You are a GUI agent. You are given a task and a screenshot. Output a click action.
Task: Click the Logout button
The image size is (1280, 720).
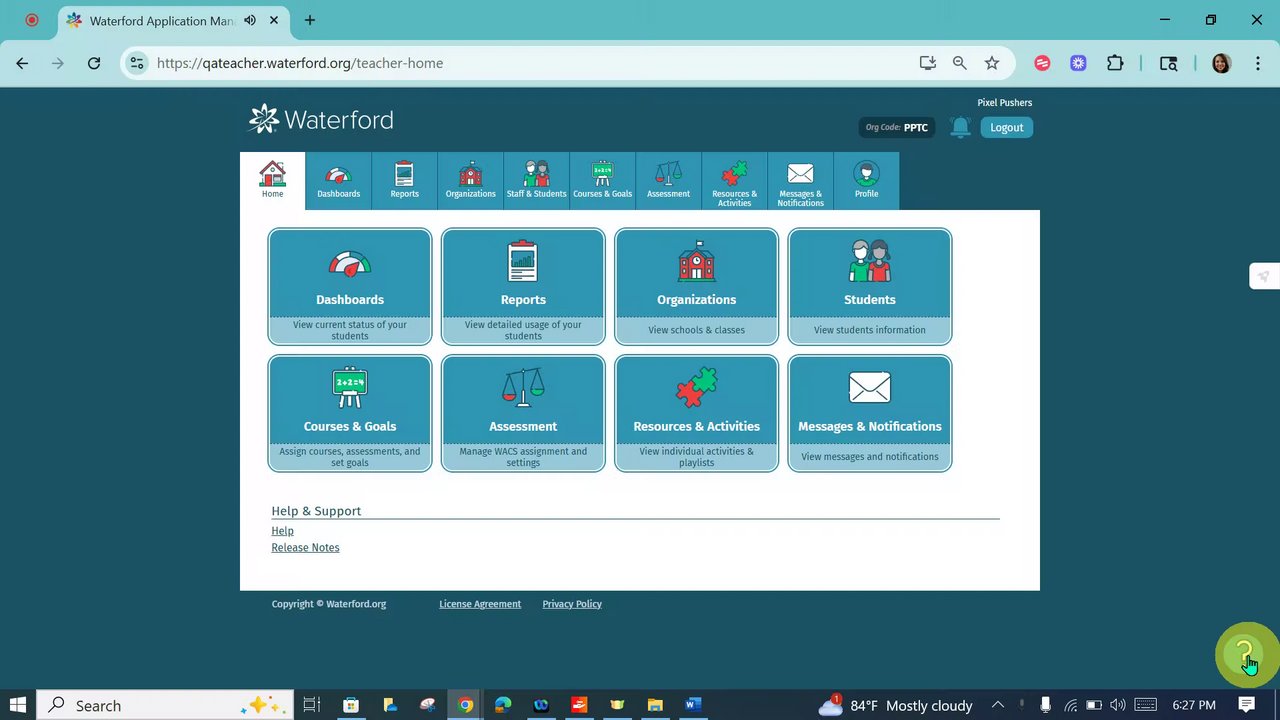coord(1007,127)
